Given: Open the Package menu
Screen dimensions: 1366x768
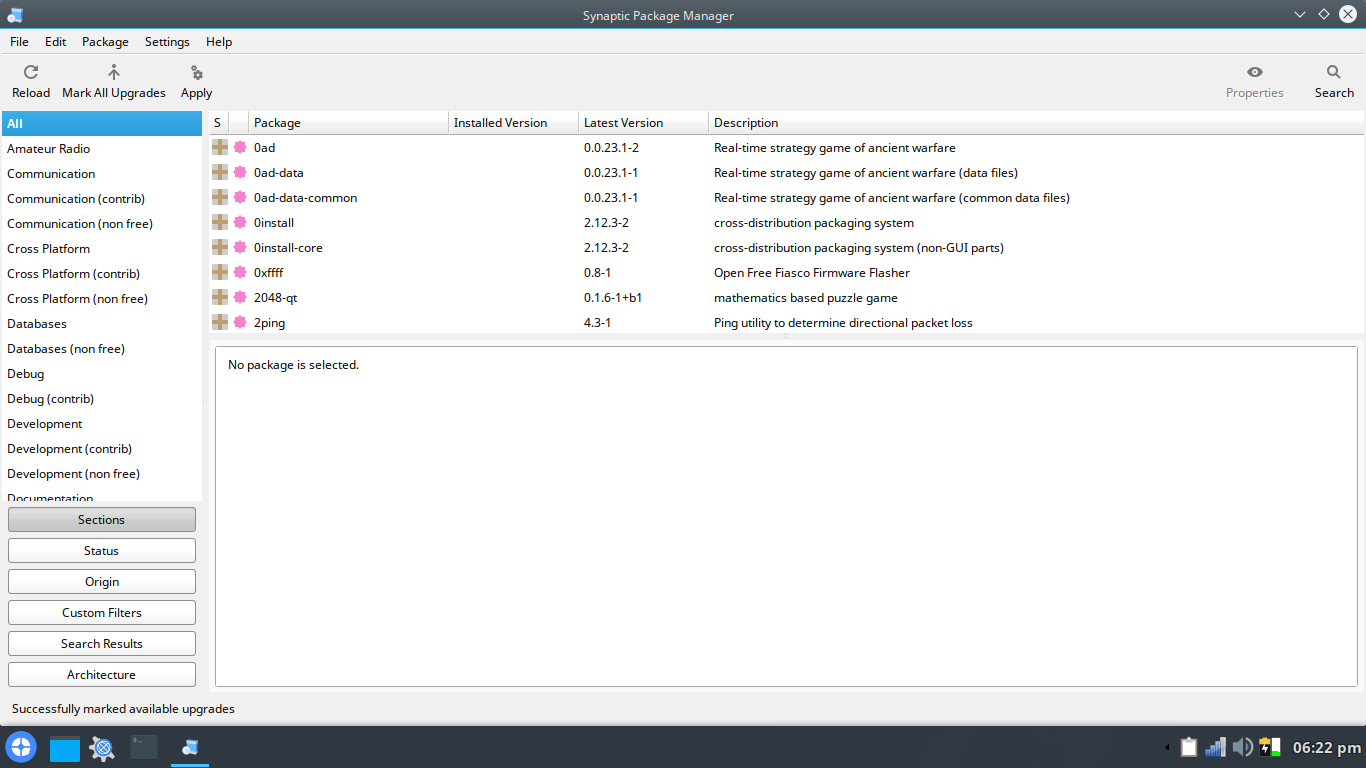Looking at the screenshot, I should (x=105, y=42).
